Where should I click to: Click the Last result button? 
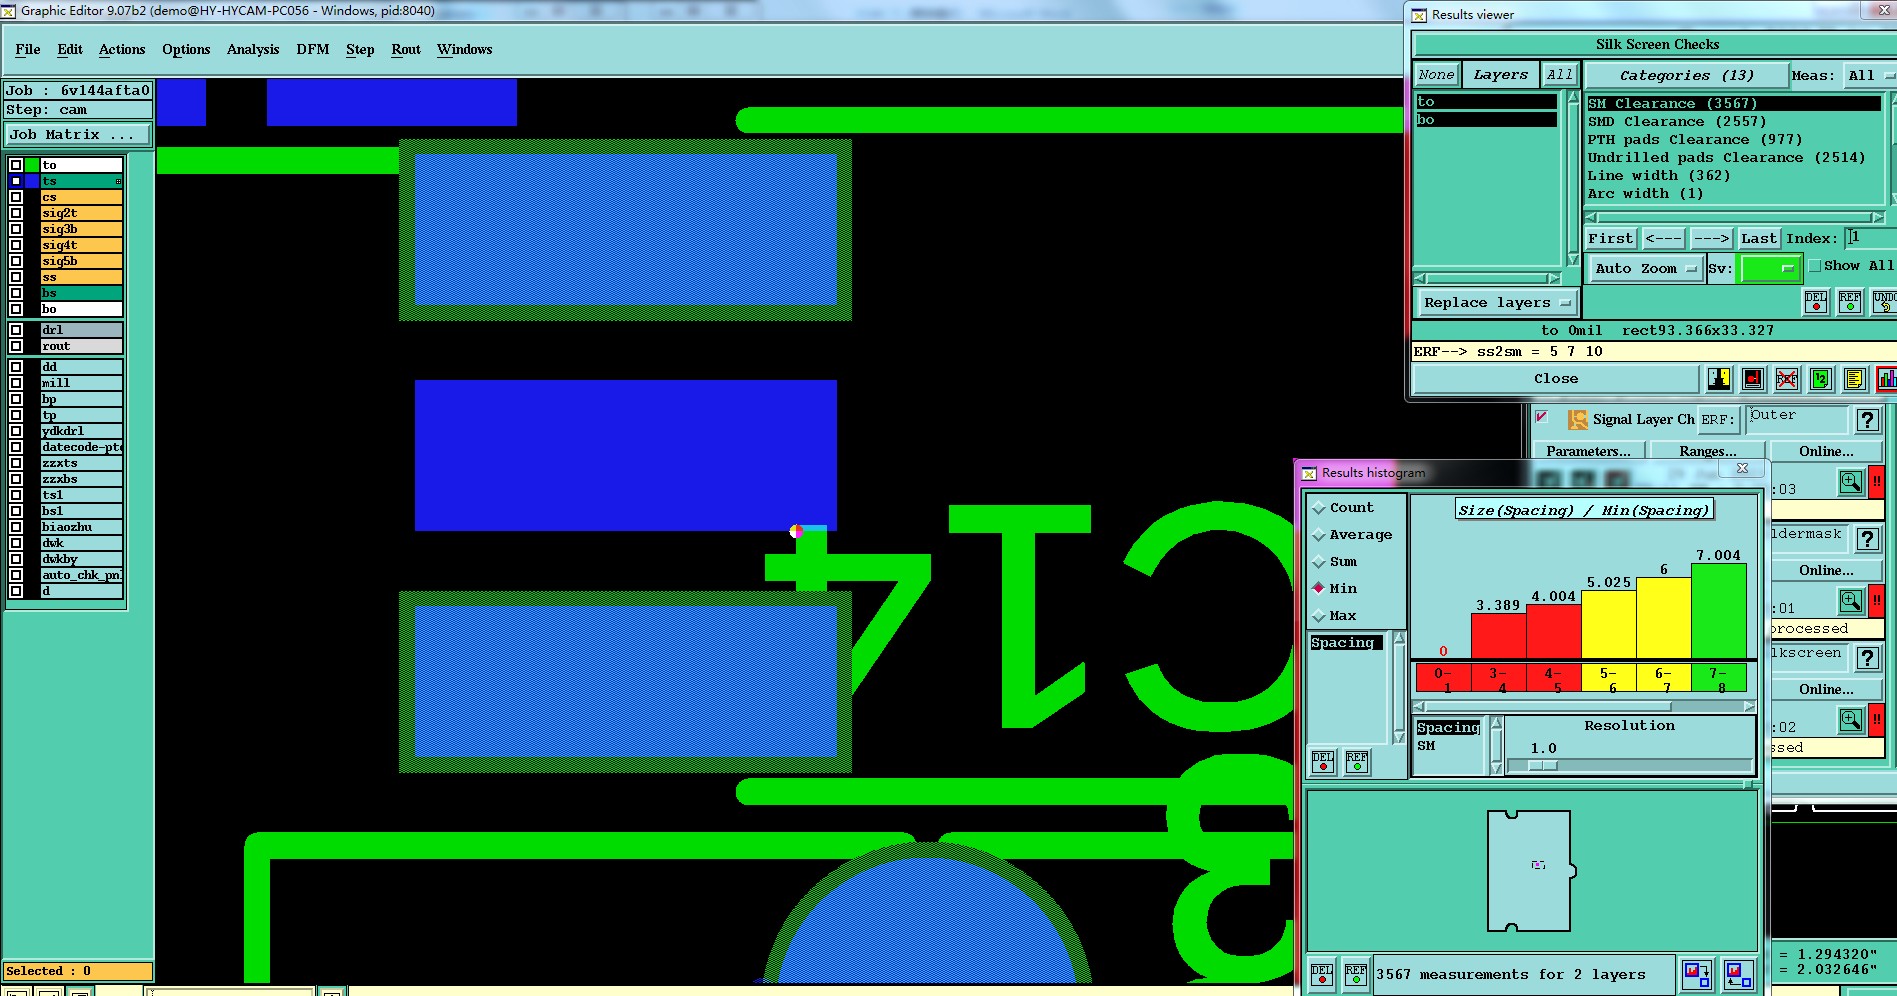[x=1758, y=238]
